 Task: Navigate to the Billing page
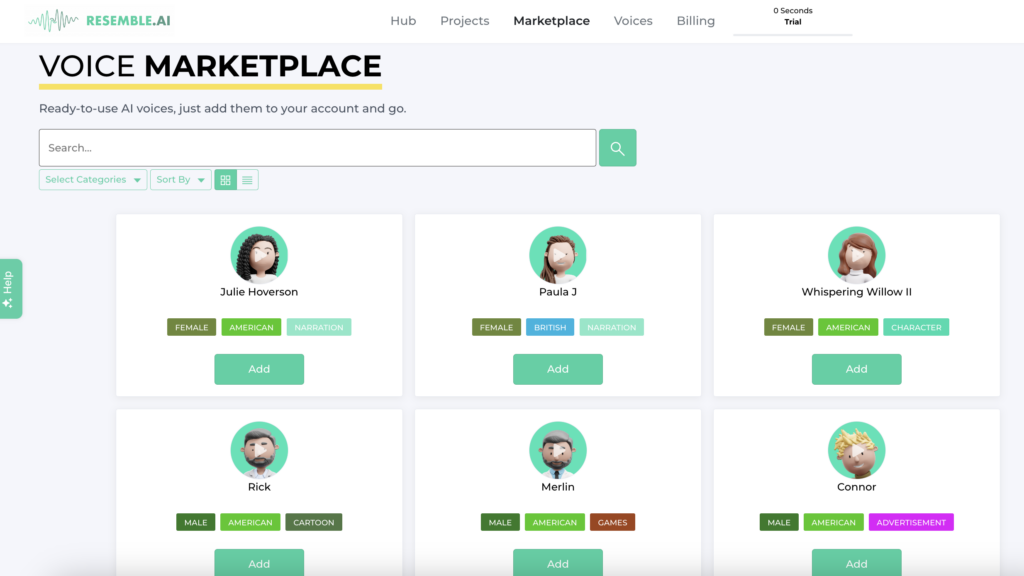(x=695, y=21)
